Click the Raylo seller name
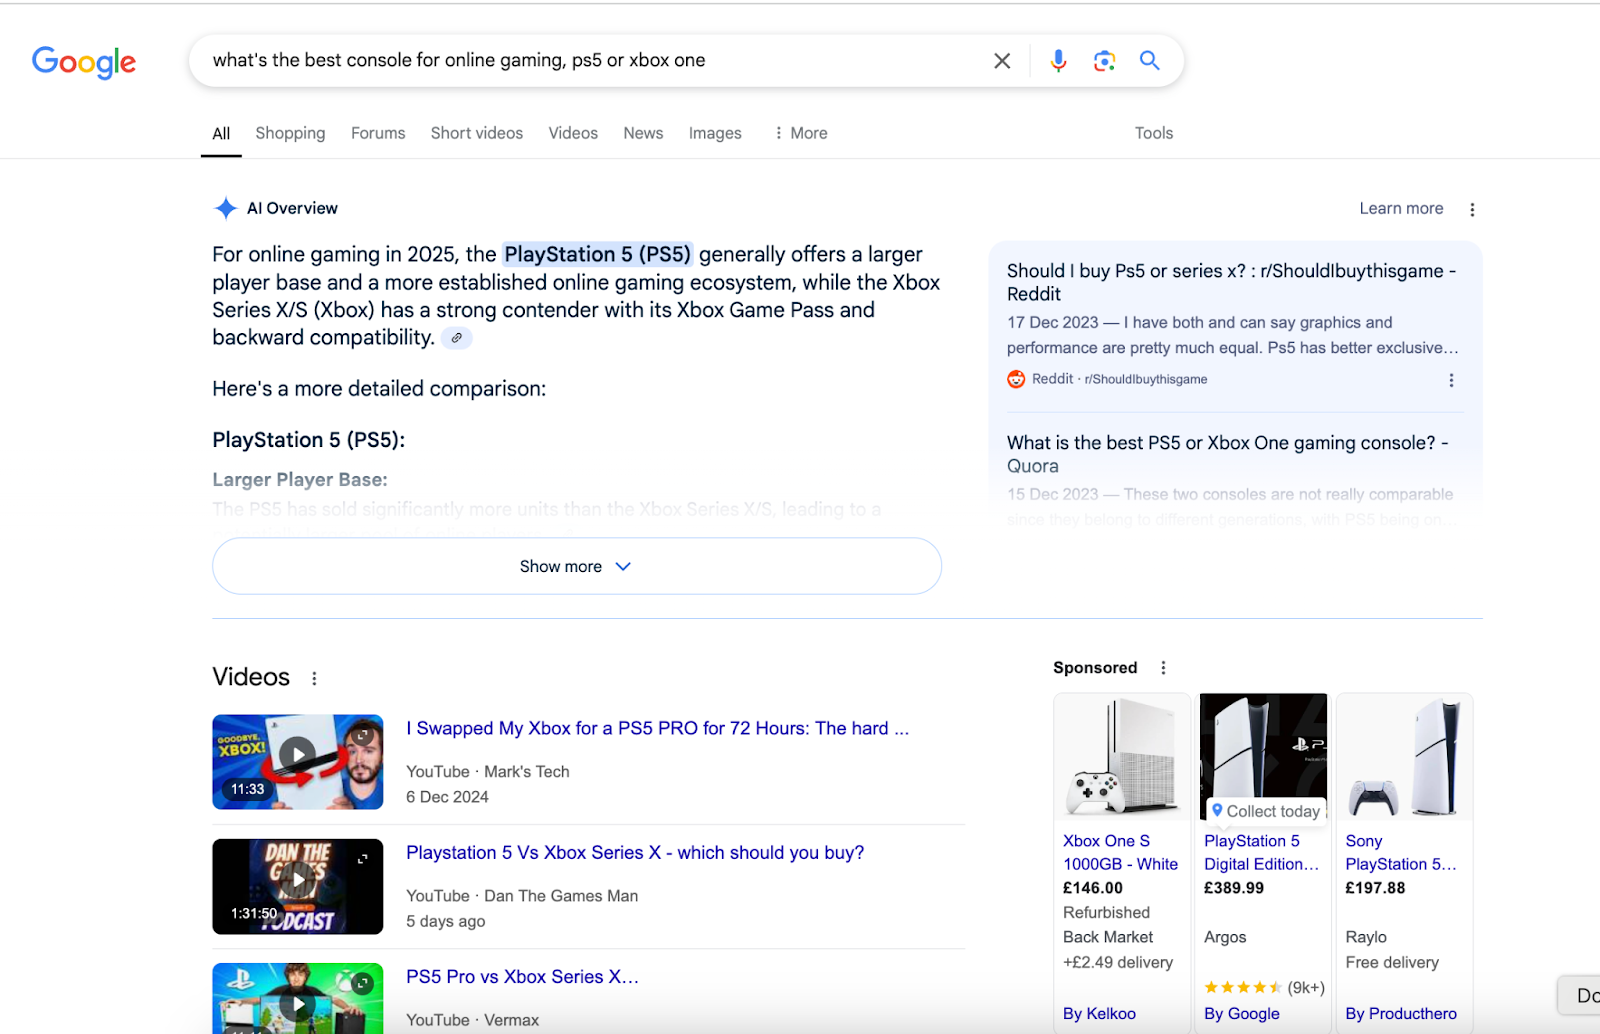Viewport: 1600px width, 1034px height. click(x=1366, y=937)
